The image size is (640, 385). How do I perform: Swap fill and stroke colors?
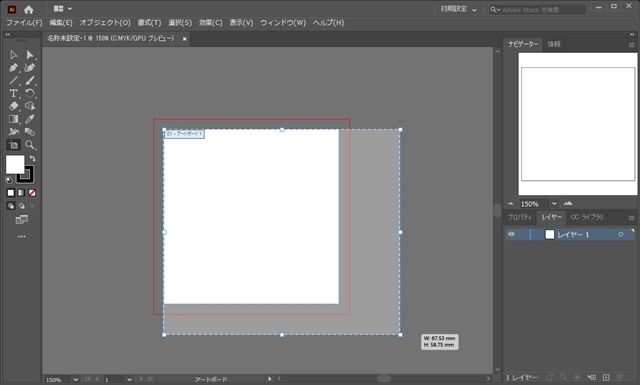pyautogui.click(x=32, y=159)
